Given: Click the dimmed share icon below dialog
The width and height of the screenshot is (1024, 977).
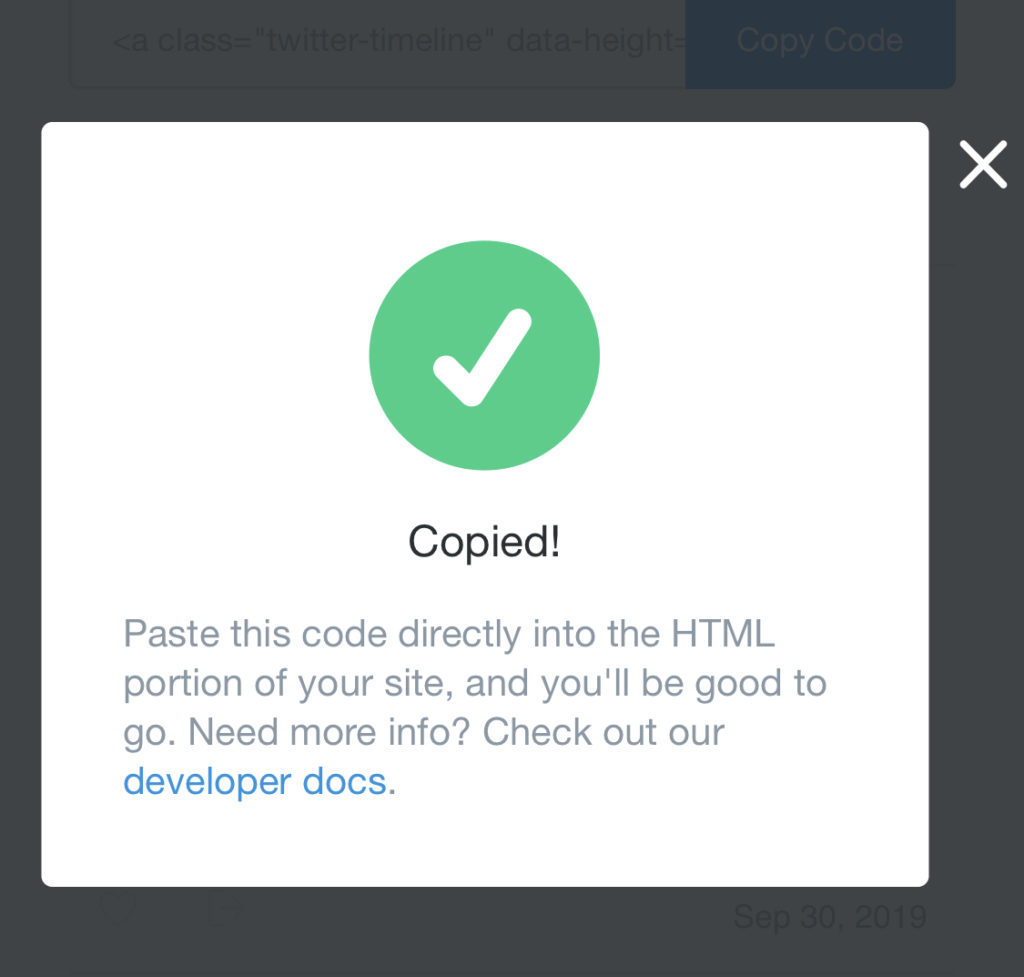Looking at the screenshot, I should [223, 909].
